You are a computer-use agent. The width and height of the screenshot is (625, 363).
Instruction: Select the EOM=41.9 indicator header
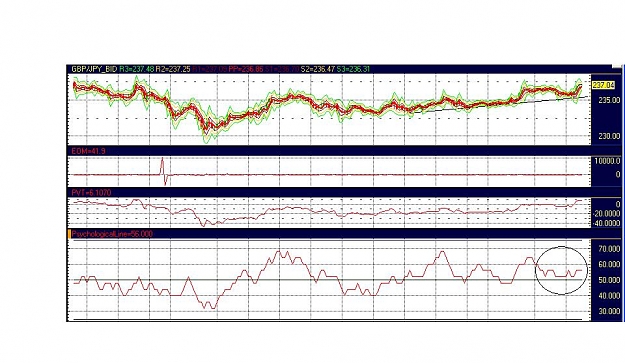click(88, 151)
